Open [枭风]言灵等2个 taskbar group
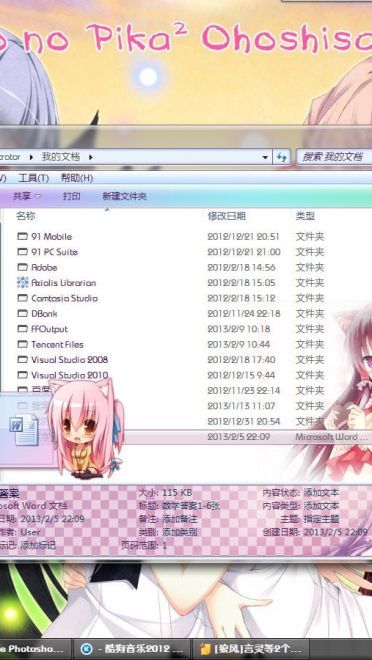Viewport: 372px width, 660px height. click(251, 649)
